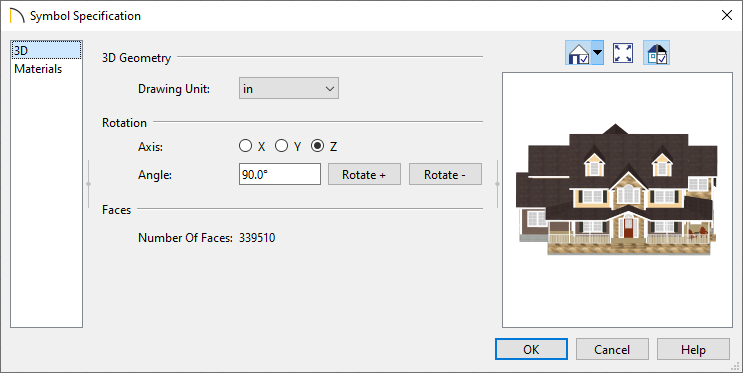Open the Drawing Unit dropdown

click(x=289, y=88)
